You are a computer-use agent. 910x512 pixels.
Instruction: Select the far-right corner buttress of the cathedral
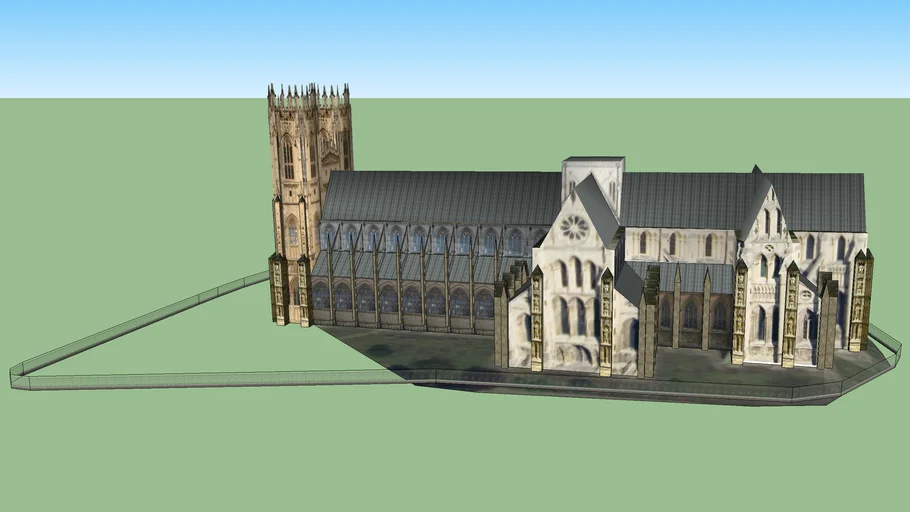[861, 298]
